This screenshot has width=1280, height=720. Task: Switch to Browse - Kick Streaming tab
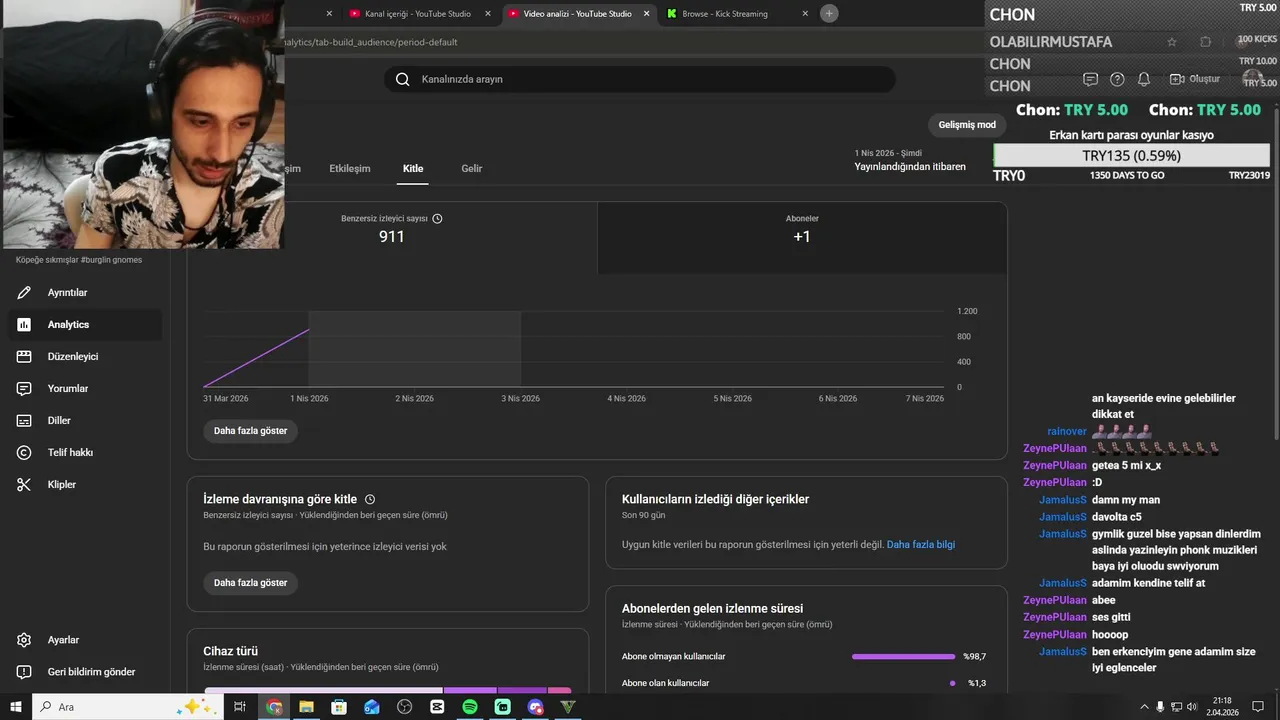click(x=725, y=14)
